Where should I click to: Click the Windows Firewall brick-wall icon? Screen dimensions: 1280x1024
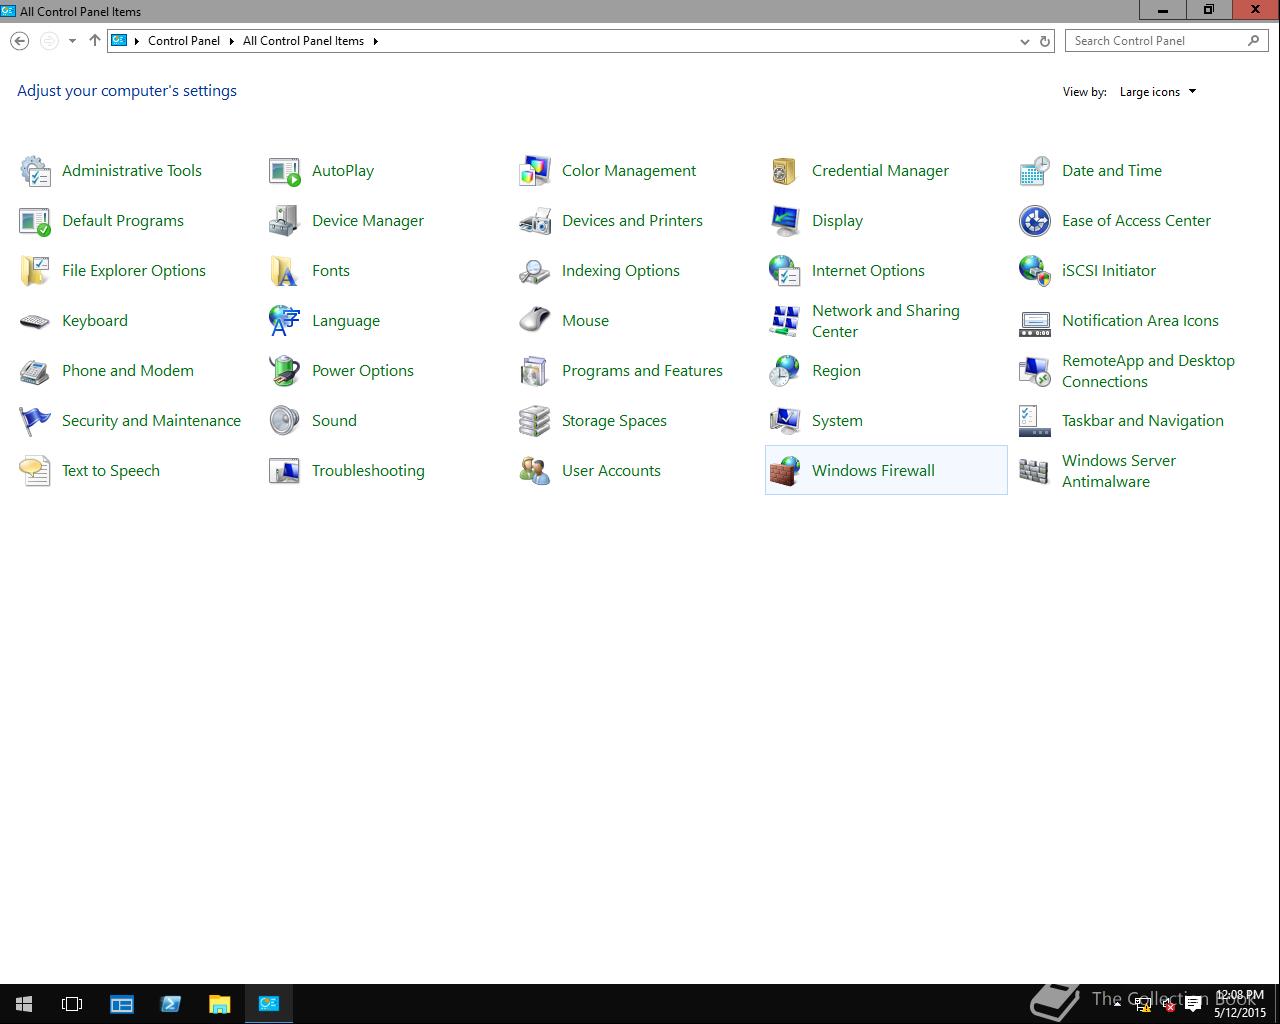pyautogui.click(x=785, y=471)
